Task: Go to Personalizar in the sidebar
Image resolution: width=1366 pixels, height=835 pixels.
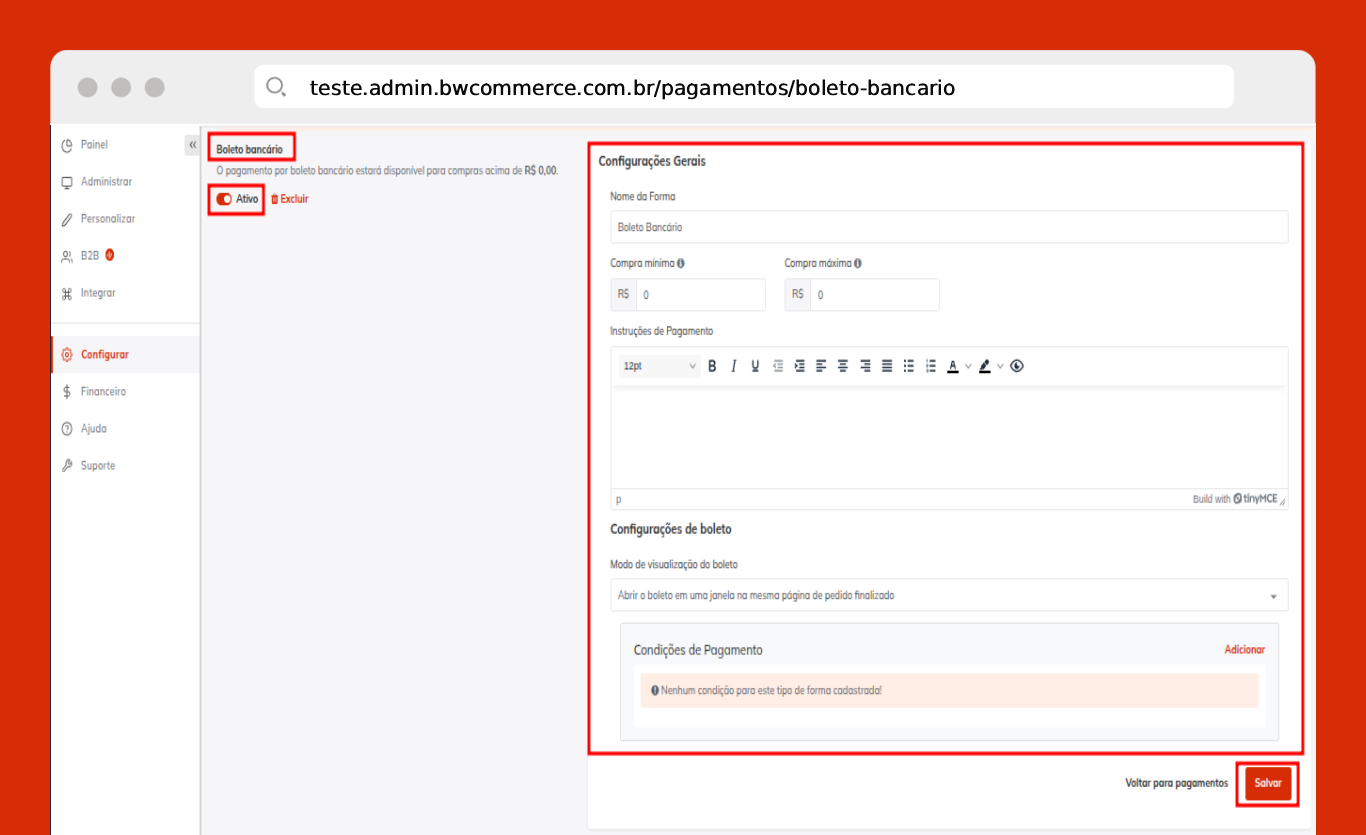Action: (x=107, y=219)
